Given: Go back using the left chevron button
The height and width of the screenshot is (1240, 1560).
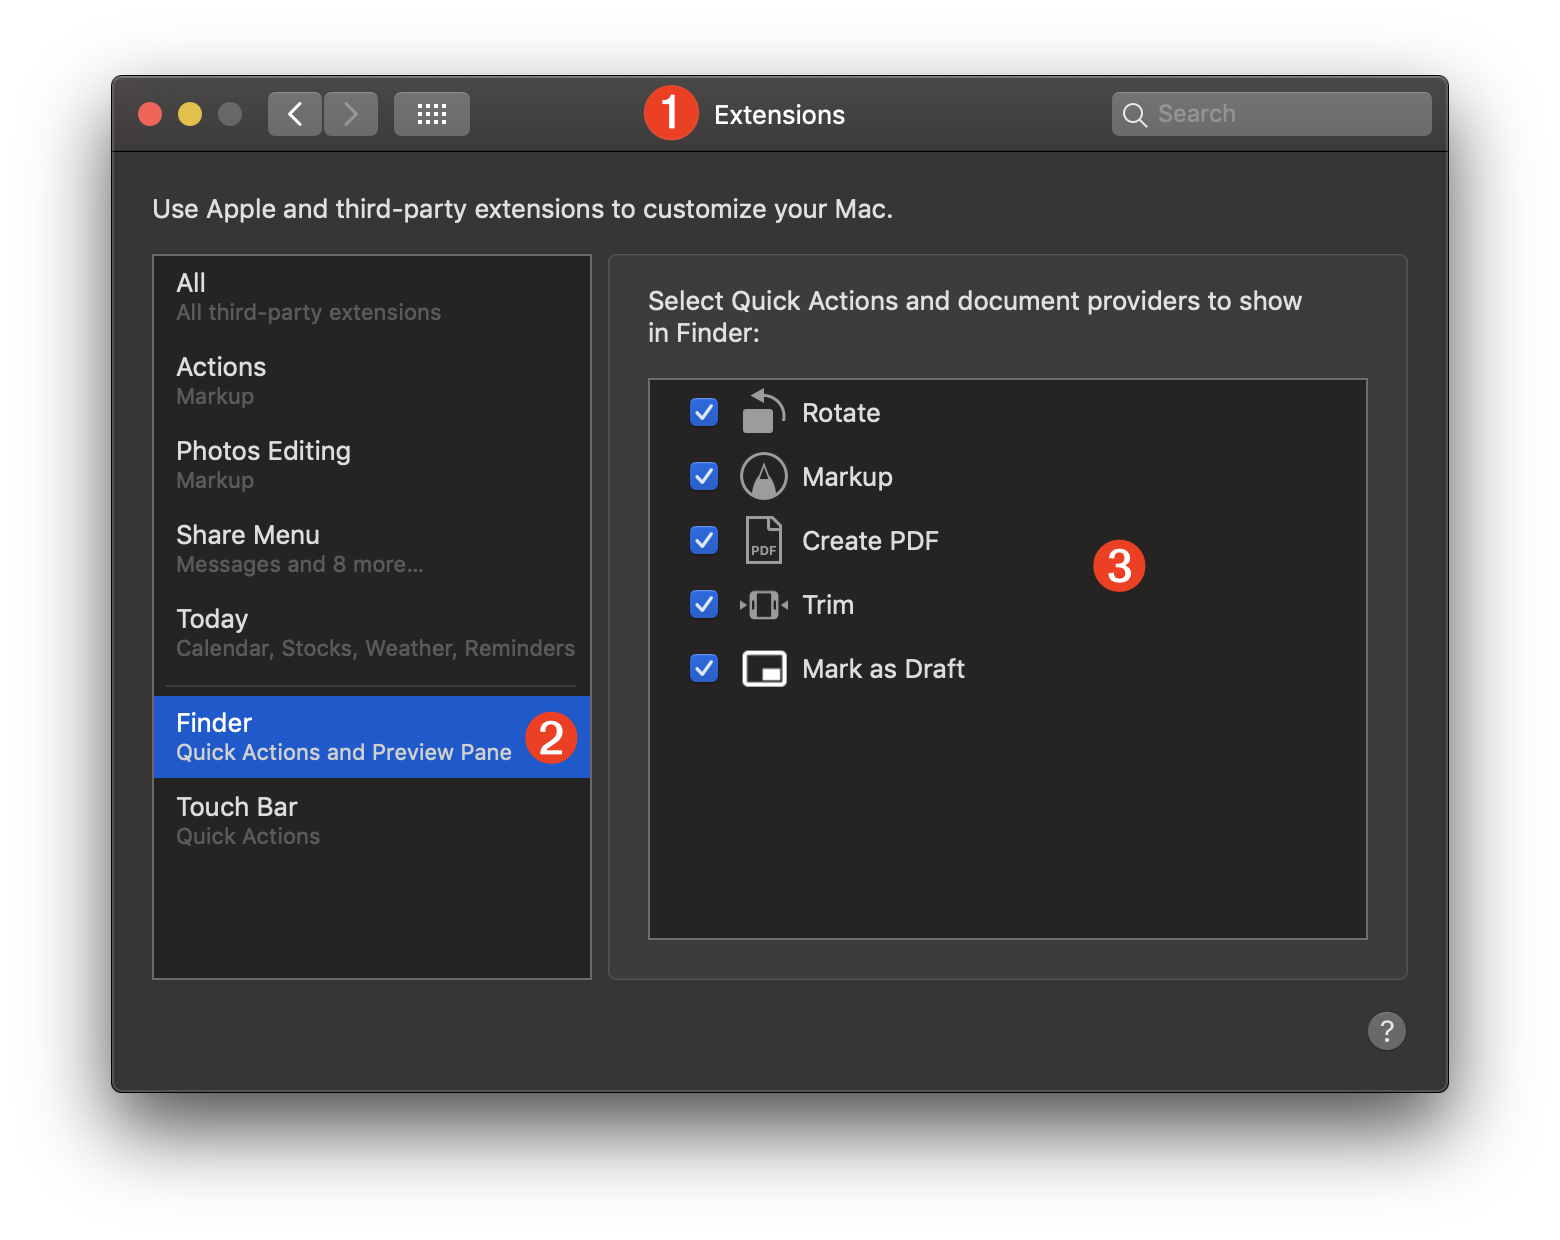Looking at the screenshot, I should coord(295,114).
